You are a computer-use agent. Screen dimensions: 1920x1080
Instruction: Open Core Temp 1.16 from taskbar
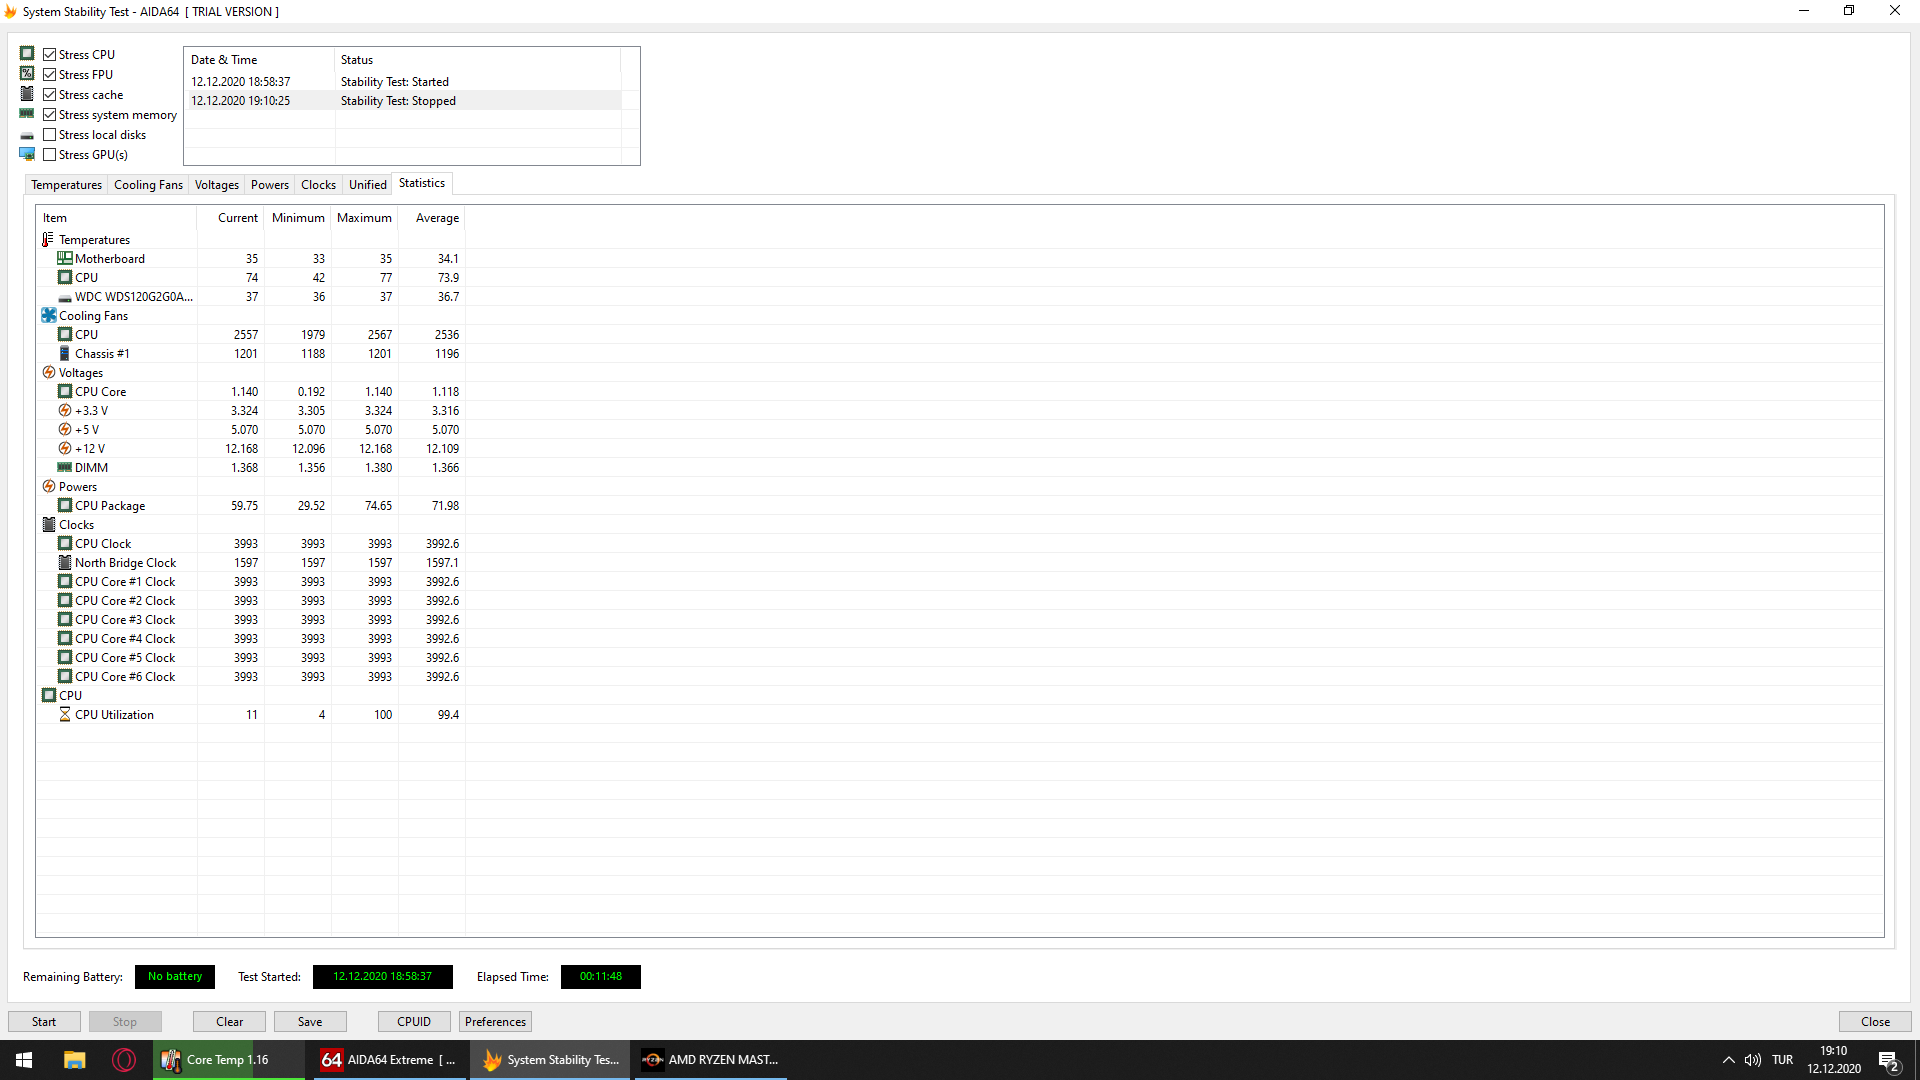(x=217, y=1060)
